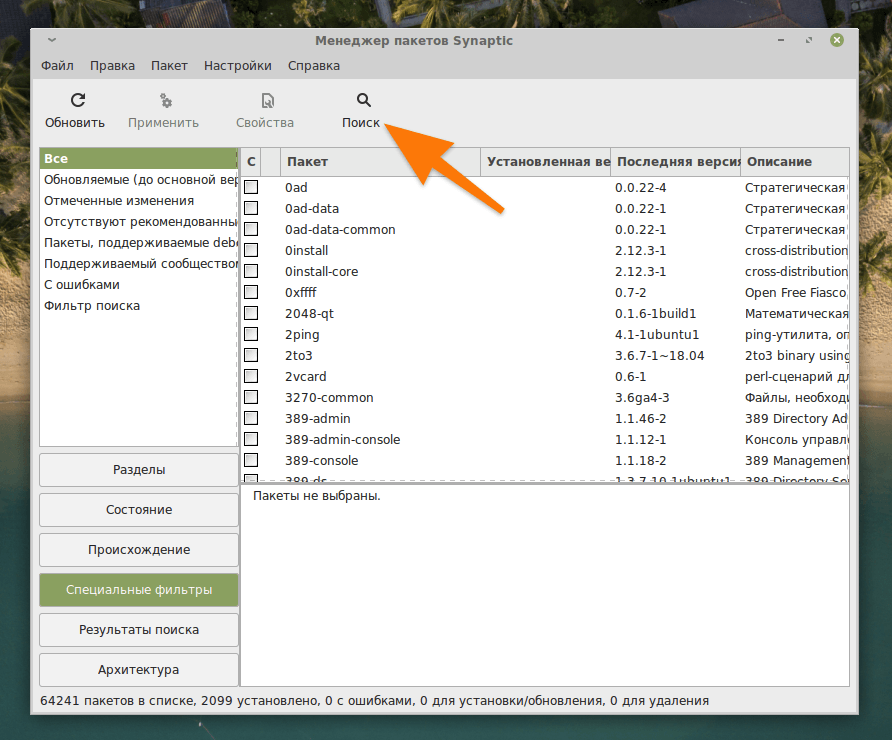This screenshot has height=740, width=892.
Task: Mark the 2048-qt package checkbox
Action: coord(251,313)
